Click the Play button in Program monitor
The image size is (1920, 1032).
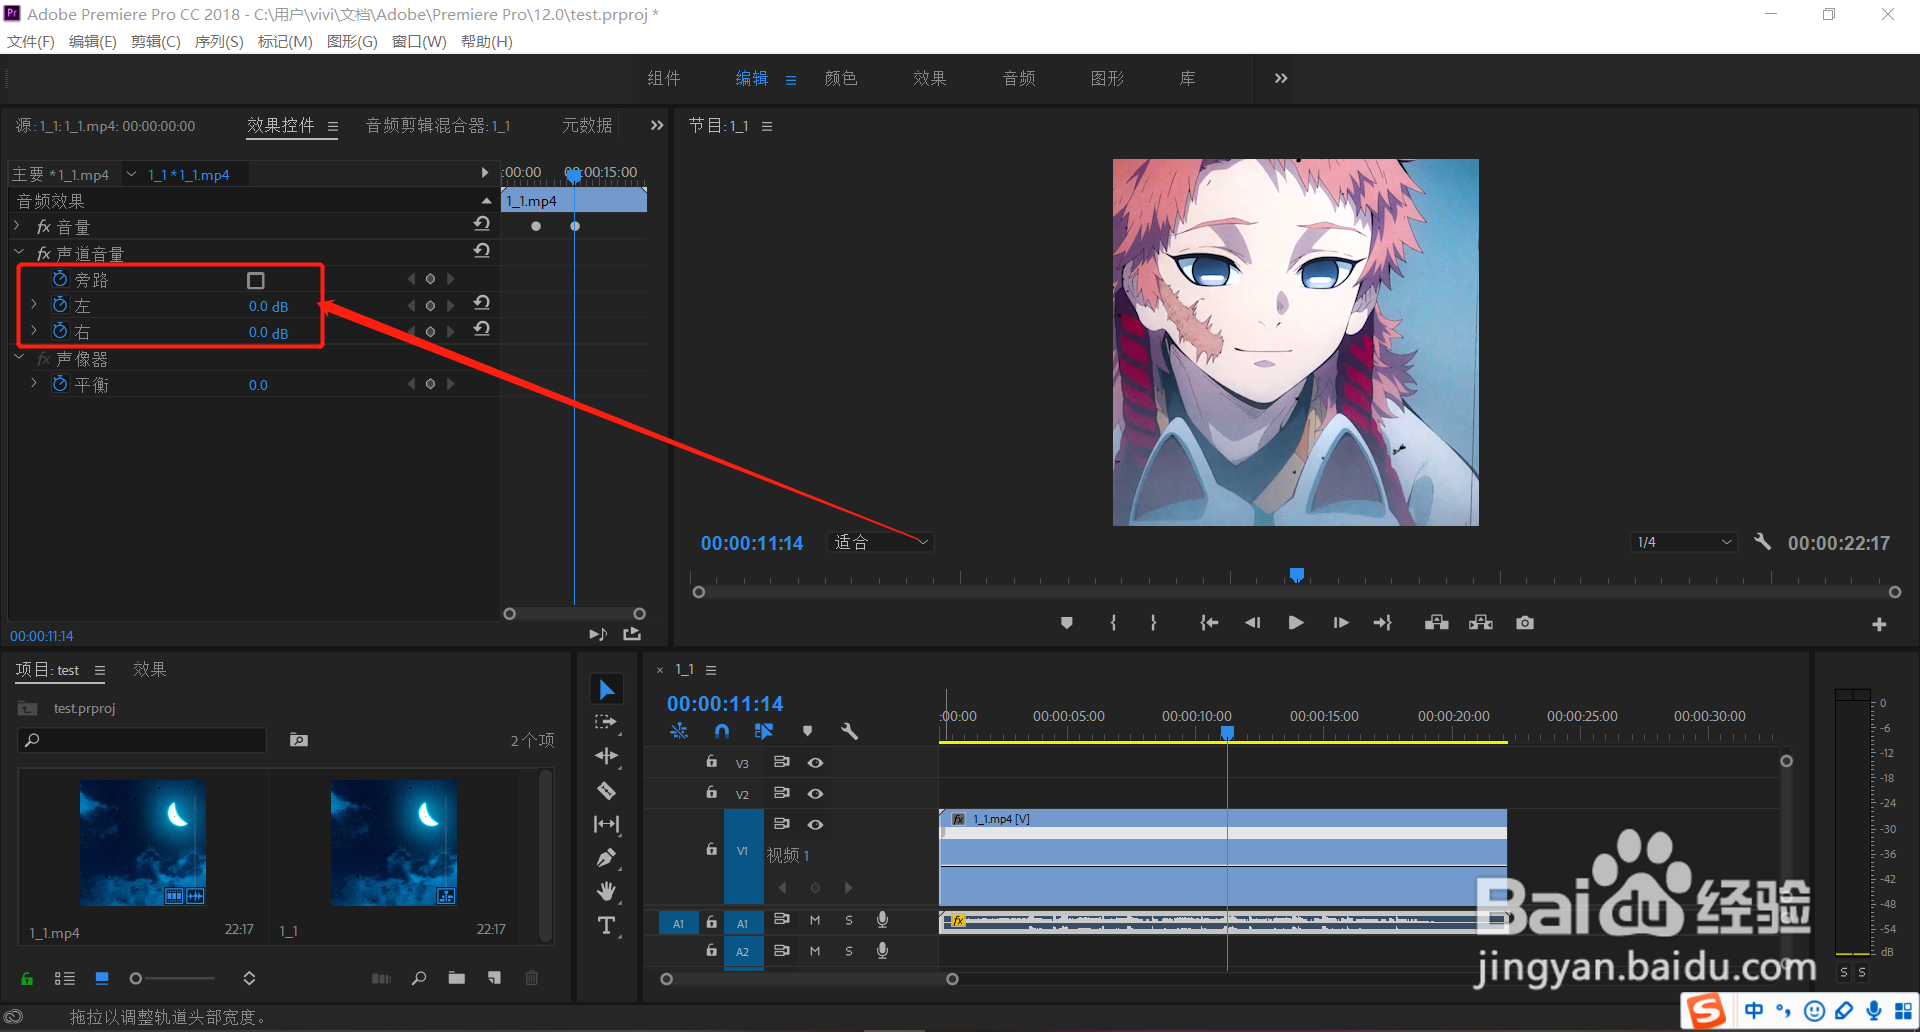1296,623
